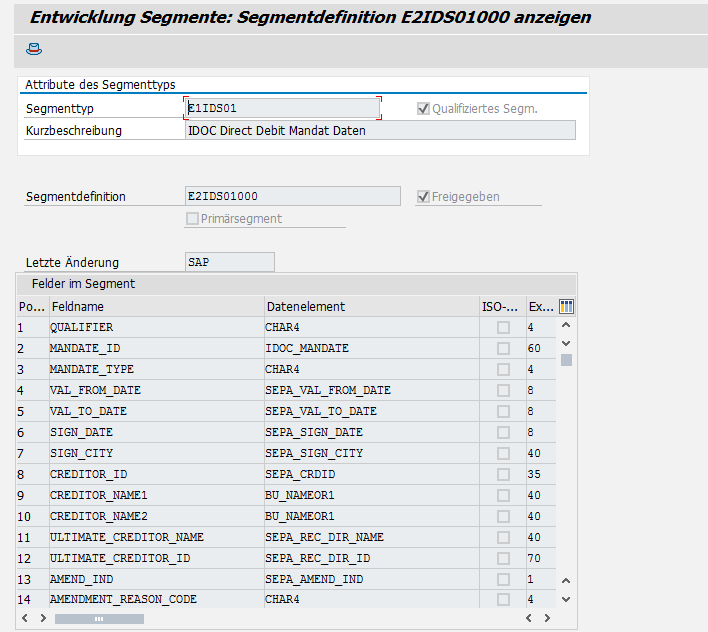Click the SEPA_AMEND_IND data element cell
This screenshot has height=632, width=708.
(372, 579)
